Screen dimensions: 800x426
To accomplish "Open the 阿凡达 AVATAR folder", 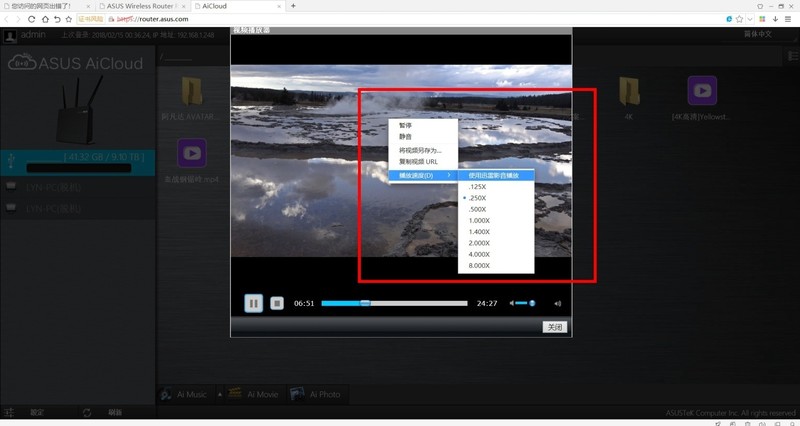I will [192, 92].
